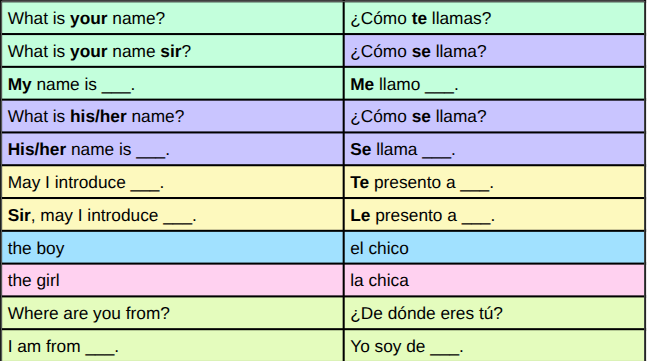Click 'Sir, may I introduce ___.' cell
648x361 pixels.
coord(173,215)
